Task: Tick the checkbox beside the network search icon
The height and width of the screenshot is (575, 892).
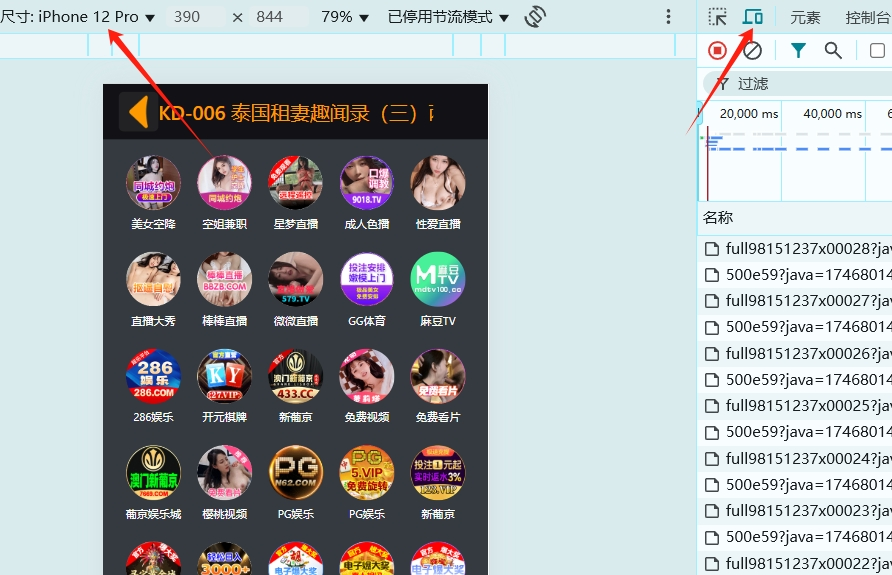Action: point(877,51)
